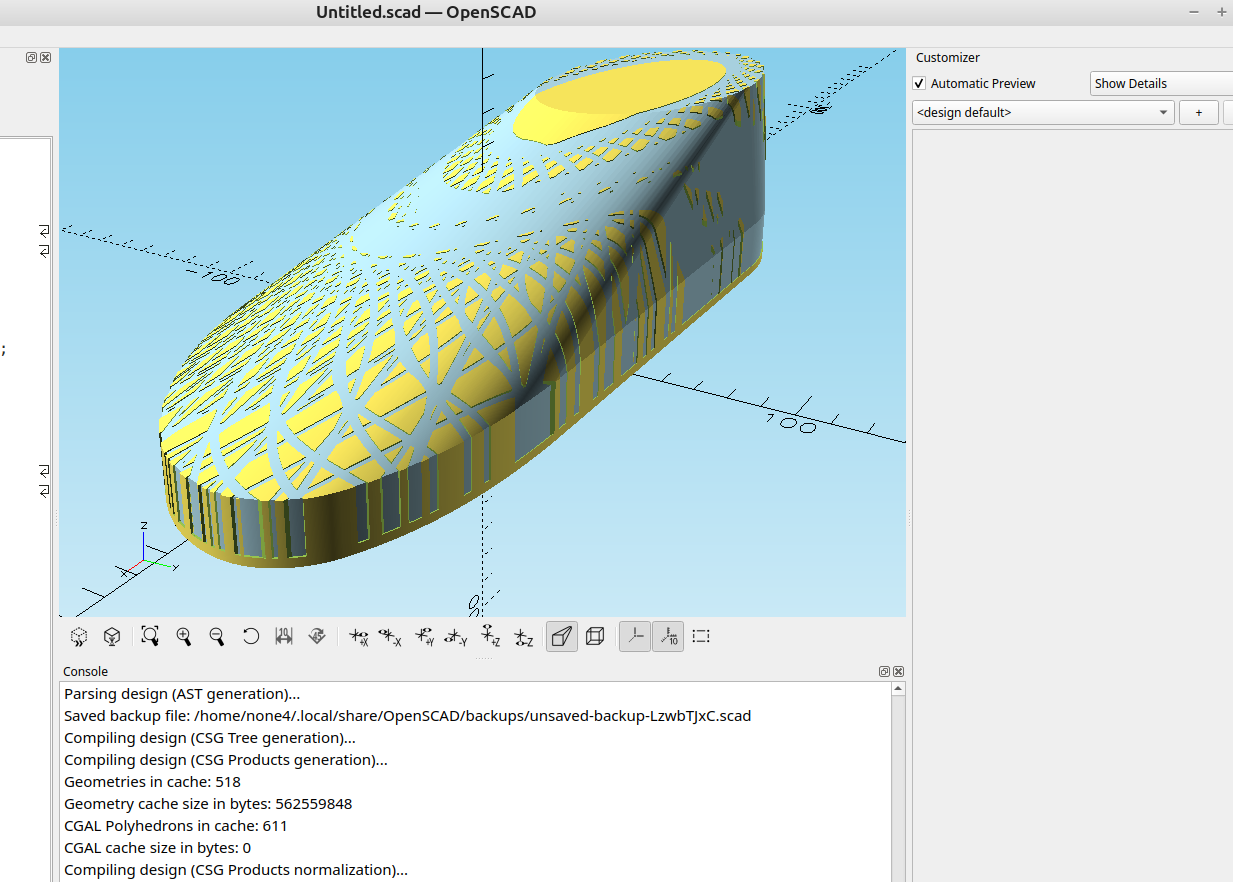Uncheck the Automatic Preview checkbox
Viewport: 1233px width, 882px height.
[x=918, y=83]
